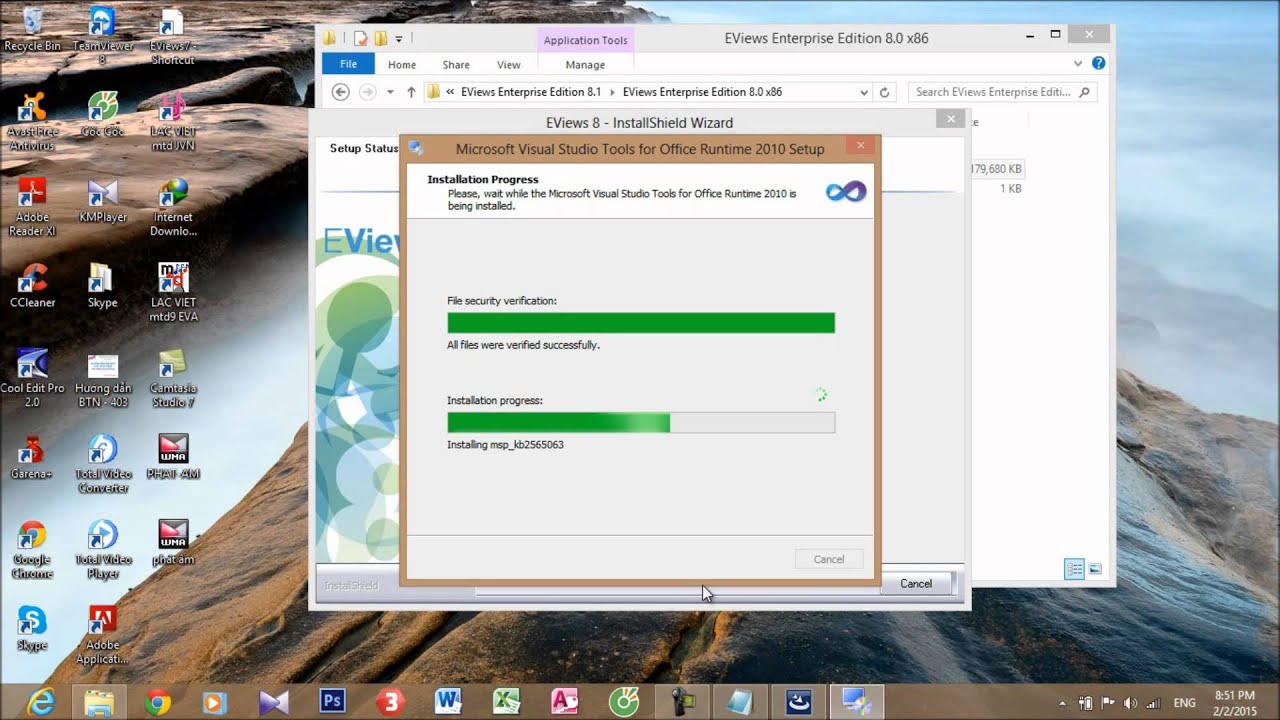This screenshot has height=720, width=1280.
Task: Launch Avast Free Antivirus desktop icon
Action: [32, 120]
